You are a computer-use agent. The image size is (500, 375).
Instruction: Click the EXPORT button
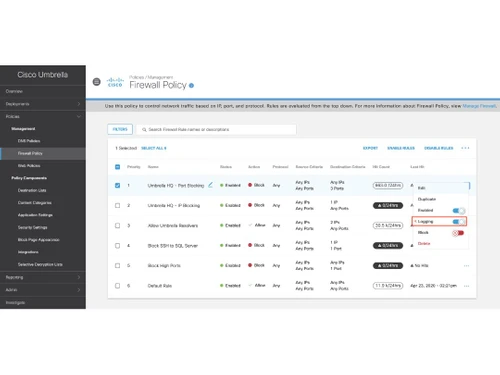370,148
